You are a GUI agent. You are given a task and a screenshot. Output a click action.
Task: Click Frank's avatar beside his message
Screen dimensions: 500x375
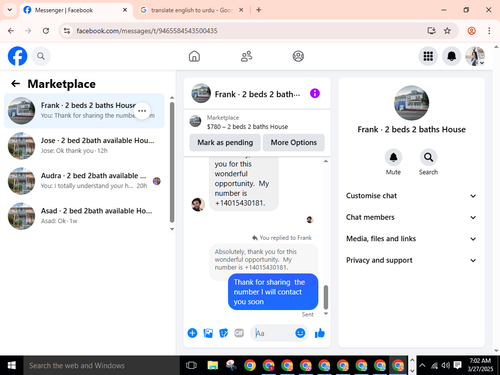click(x=198, y=204)
